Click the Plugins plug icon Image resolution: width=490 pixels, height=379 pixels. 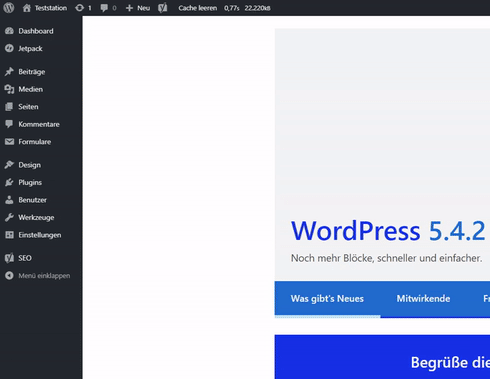point(9,182)
